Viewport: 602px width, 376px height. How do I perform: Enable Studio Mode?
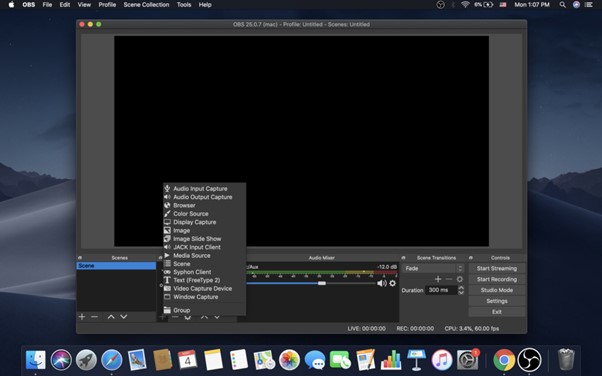(497, 290)
